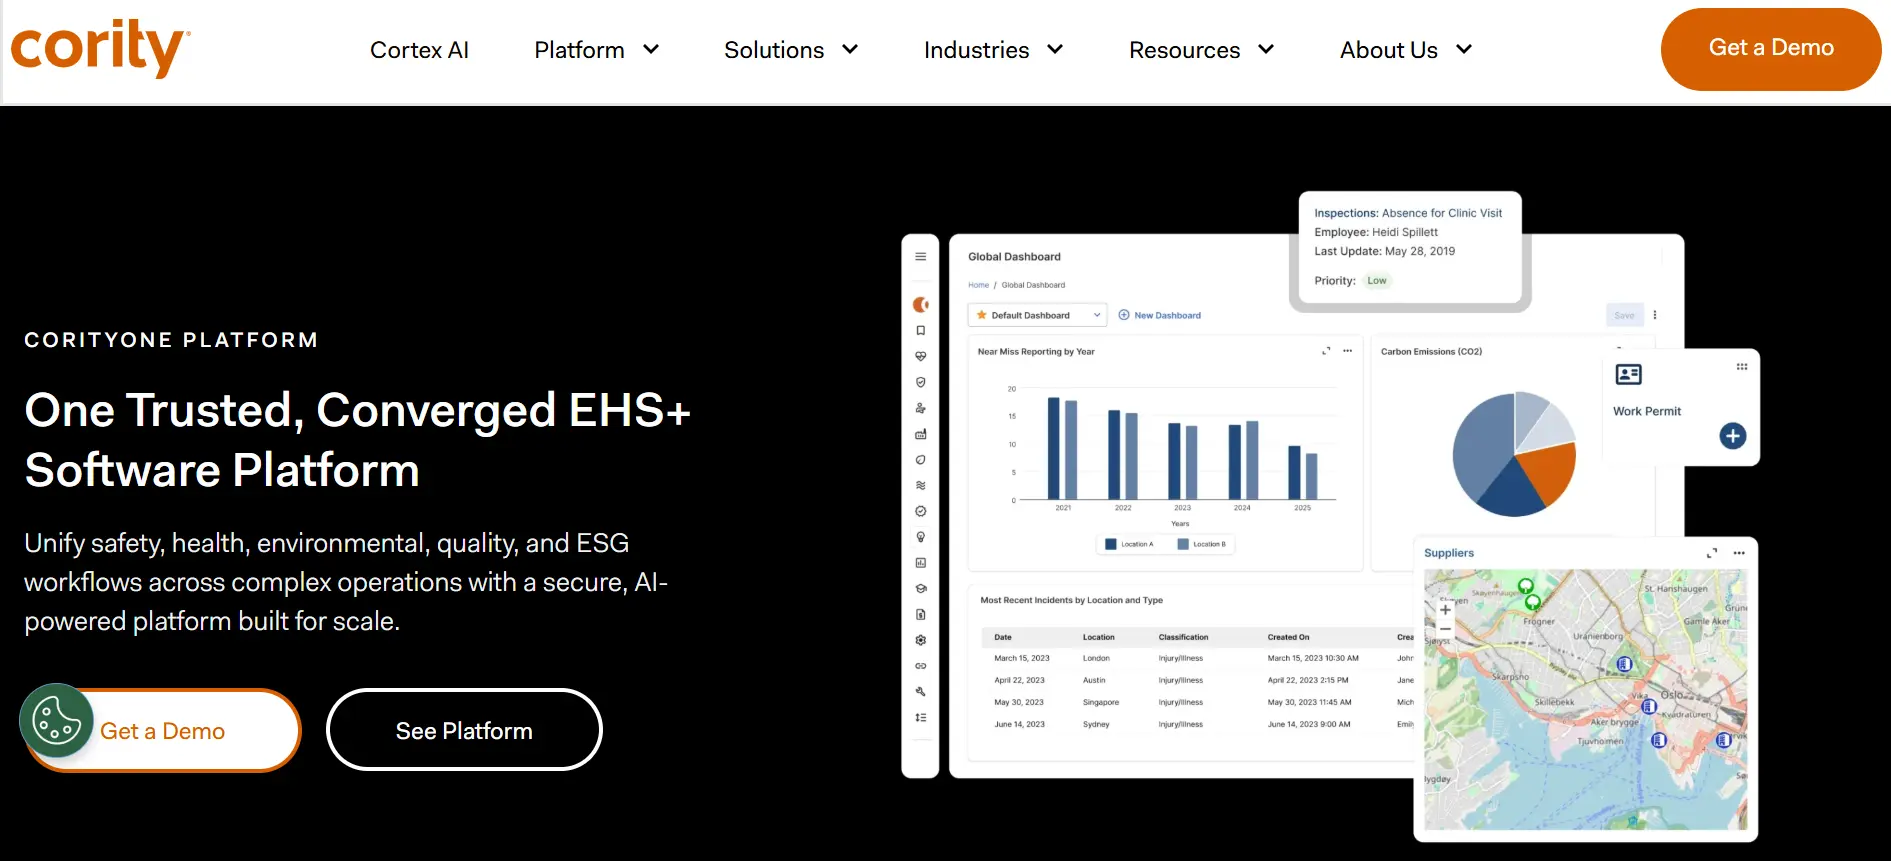1891x861 pixels.
Task: Open the Resources nav item
Action: click(1184, 50)
